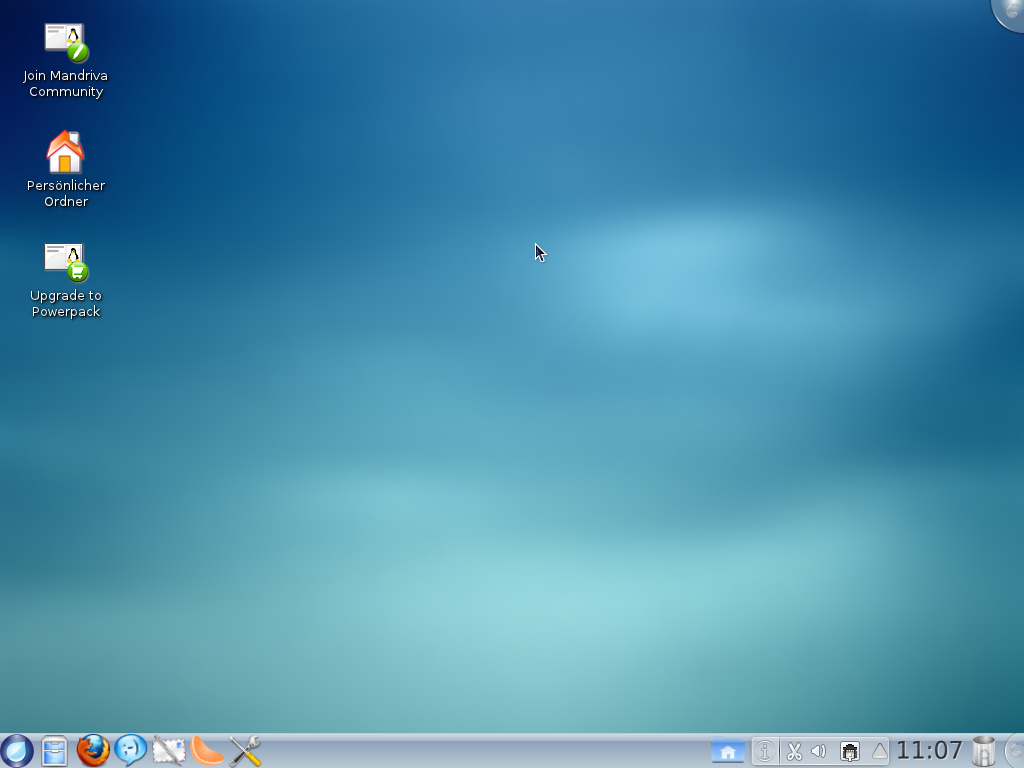
Task: Launch the instant messenger speech-bubble icon
Action: 130,751
